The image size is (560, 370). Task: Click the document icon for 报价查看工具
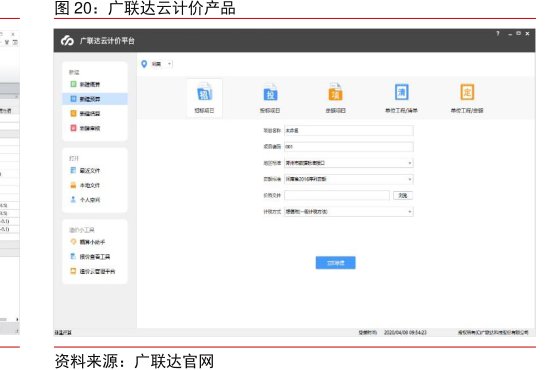pyautogui.click(x=73, y=256)
